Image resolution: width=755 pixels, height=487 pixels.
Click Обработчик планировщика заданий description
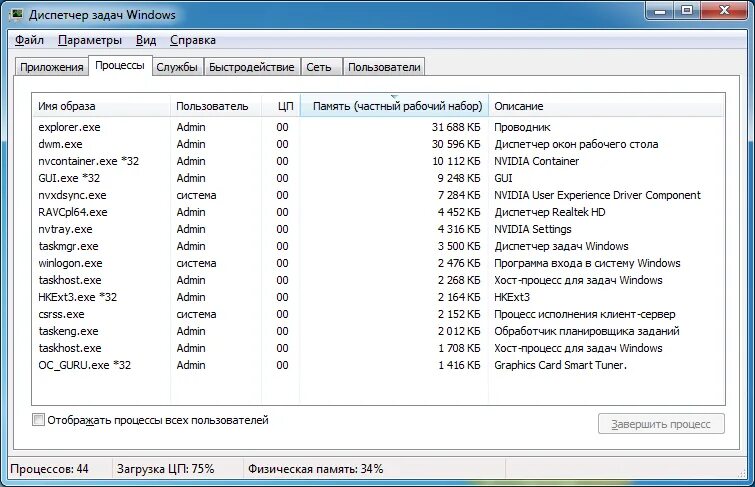tap(586, 331)
